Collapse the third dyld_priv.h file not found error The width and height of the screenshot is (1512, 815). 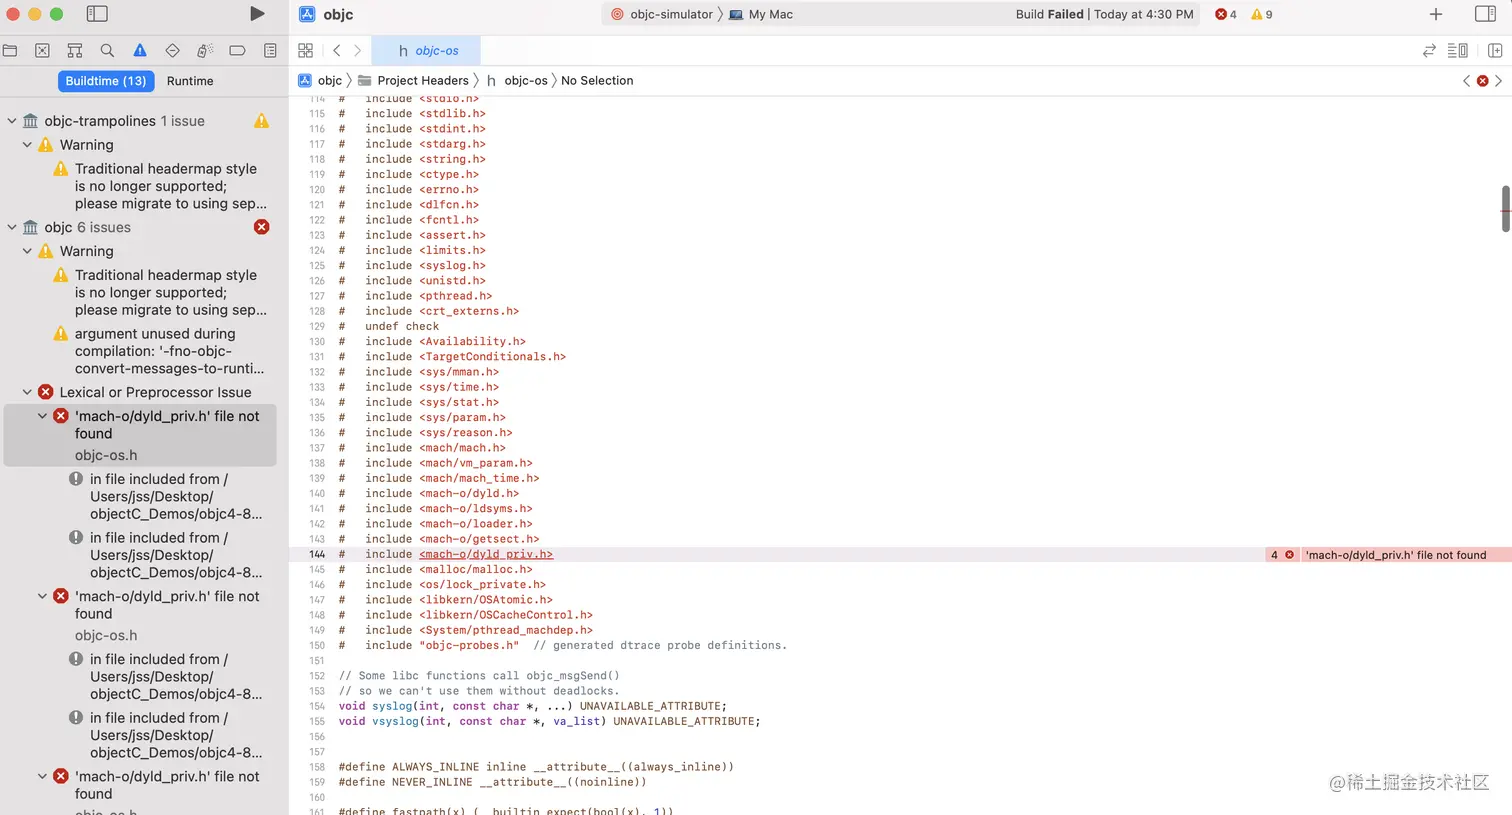[x=42, y=776]
